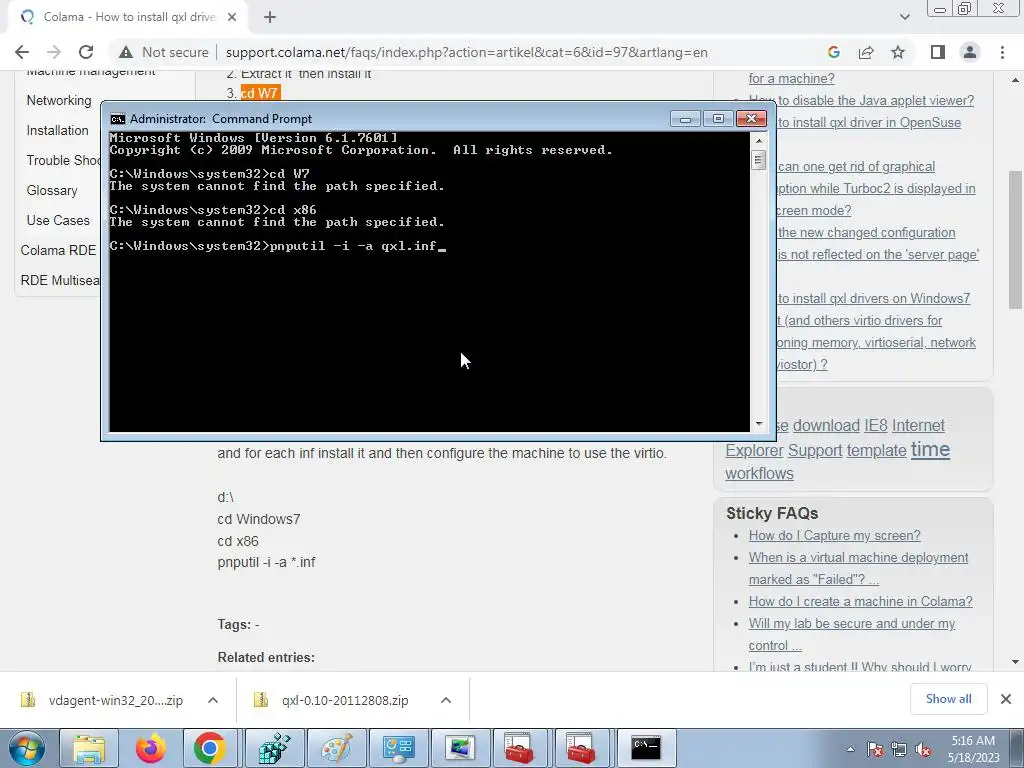Viewport: 1024px width, 768px height.
Task: Click network status tray icon
Action: (899, 750)
